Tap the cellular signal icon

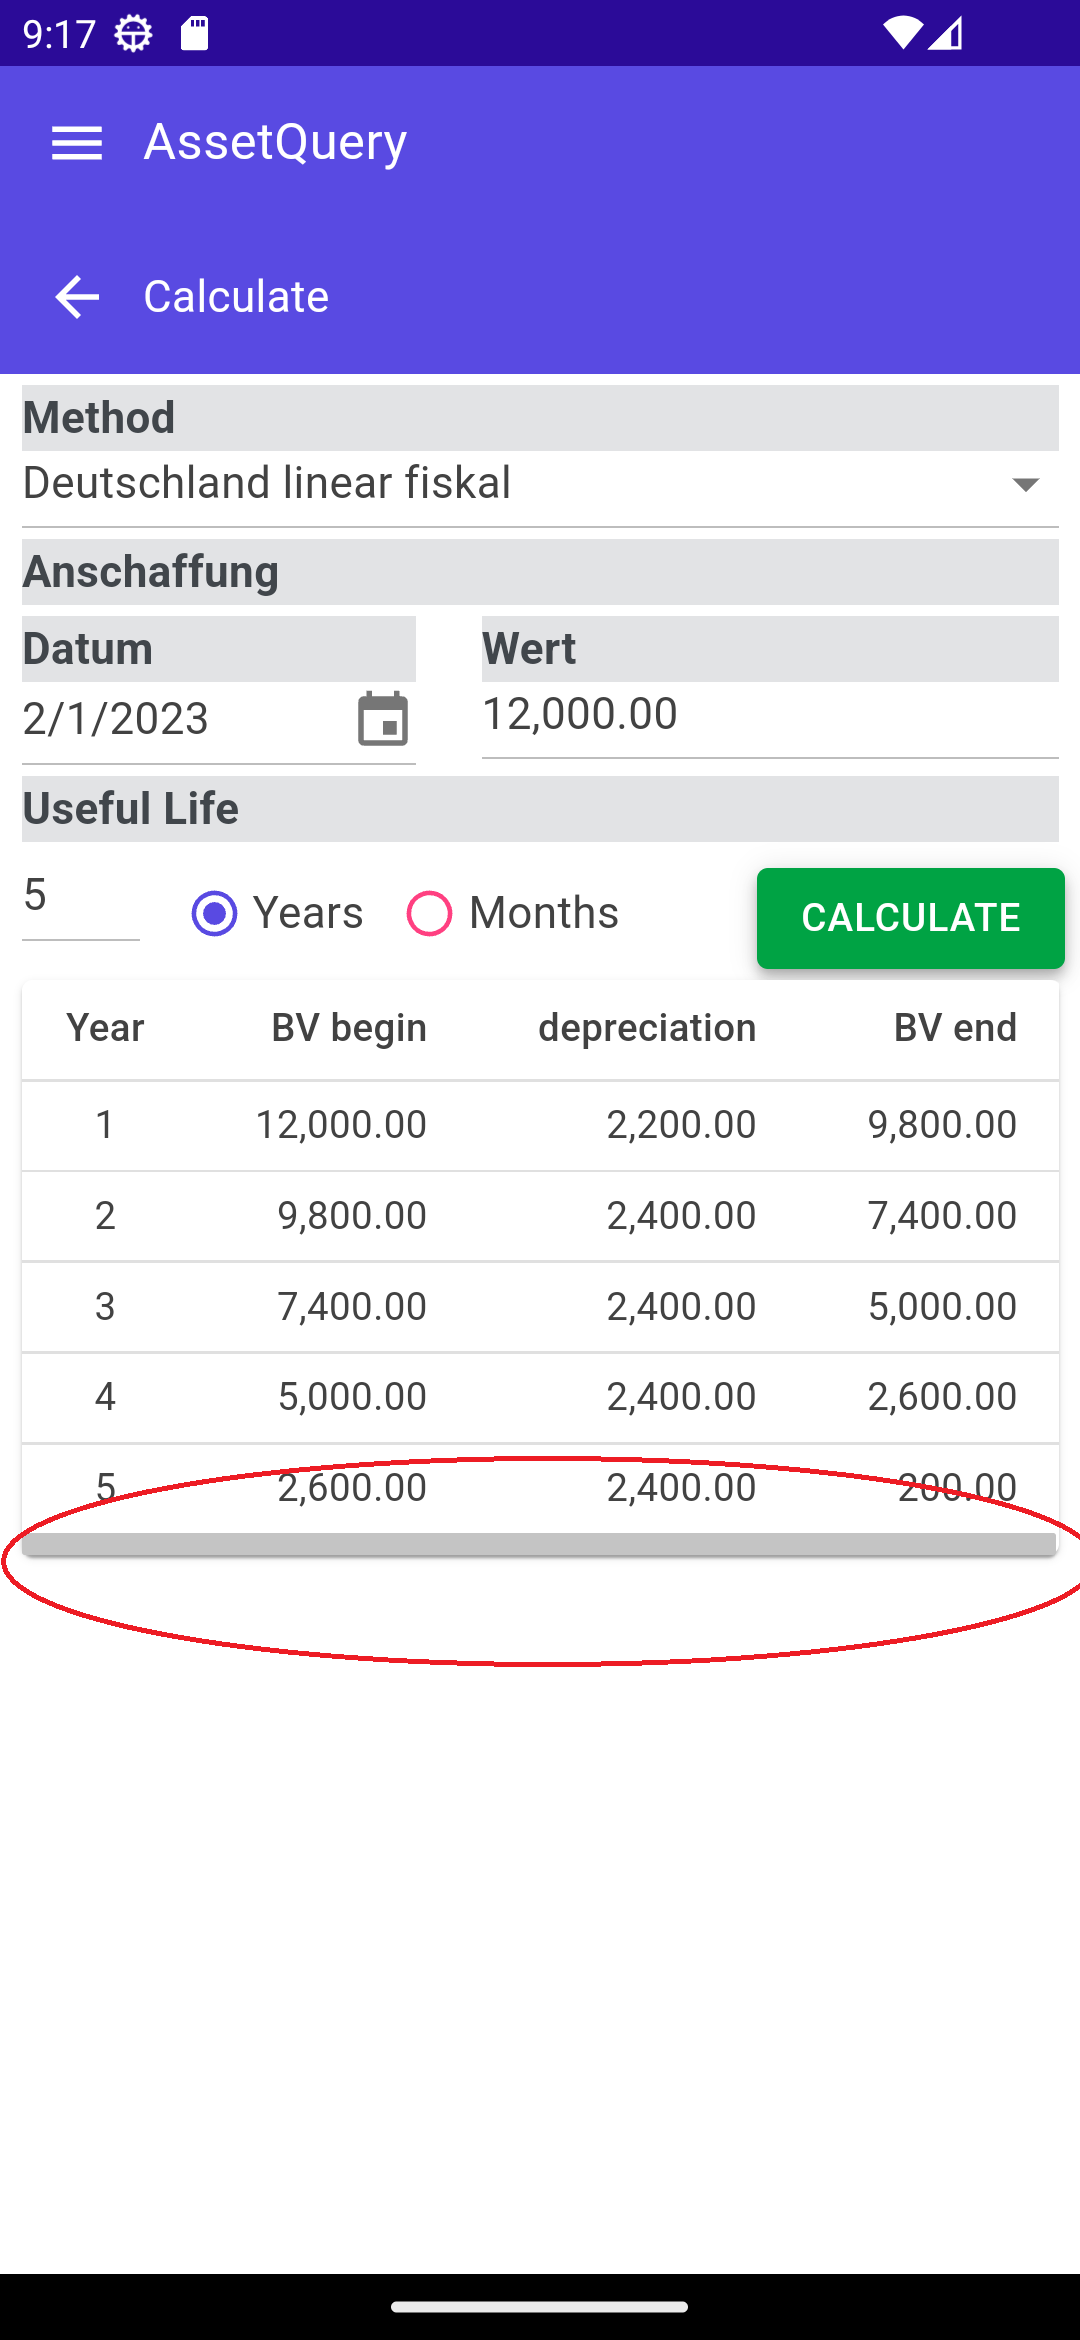[945, 33]
